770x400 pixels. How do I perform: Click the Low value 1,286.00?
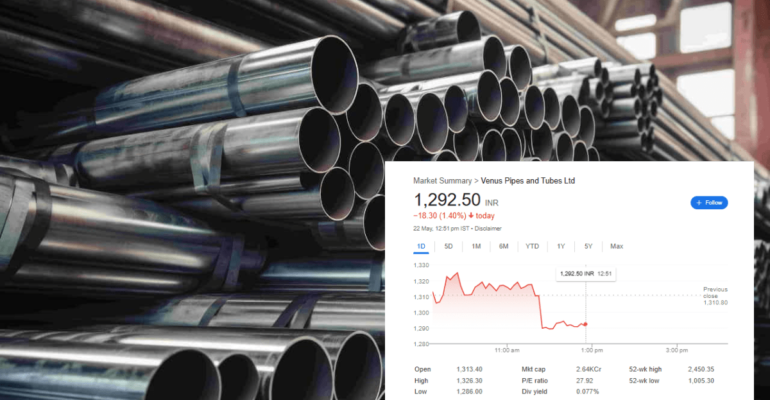(x=469, y=392)
